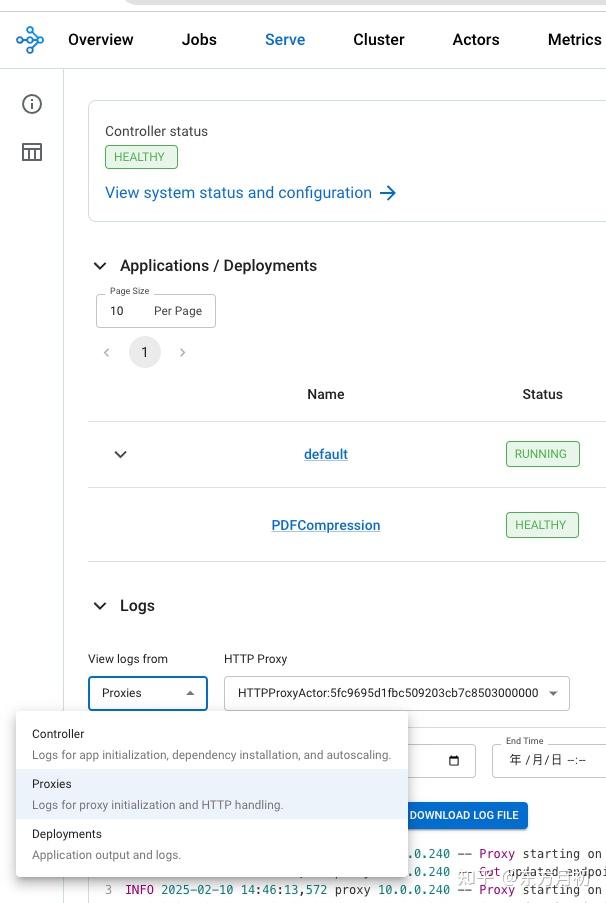Screen dimensions: 606x903
Task: Click the arrow icon beside system status link
Action: [x=389, y=192]
